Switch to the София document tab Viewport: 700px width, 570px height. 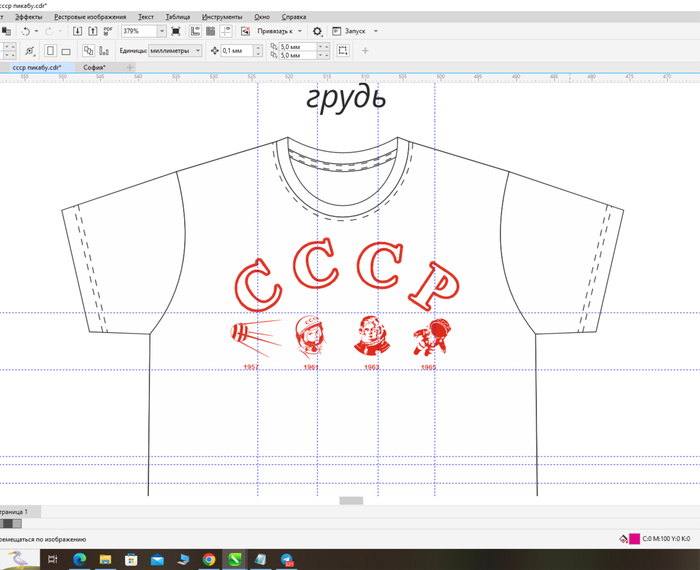tap(94, 67)
